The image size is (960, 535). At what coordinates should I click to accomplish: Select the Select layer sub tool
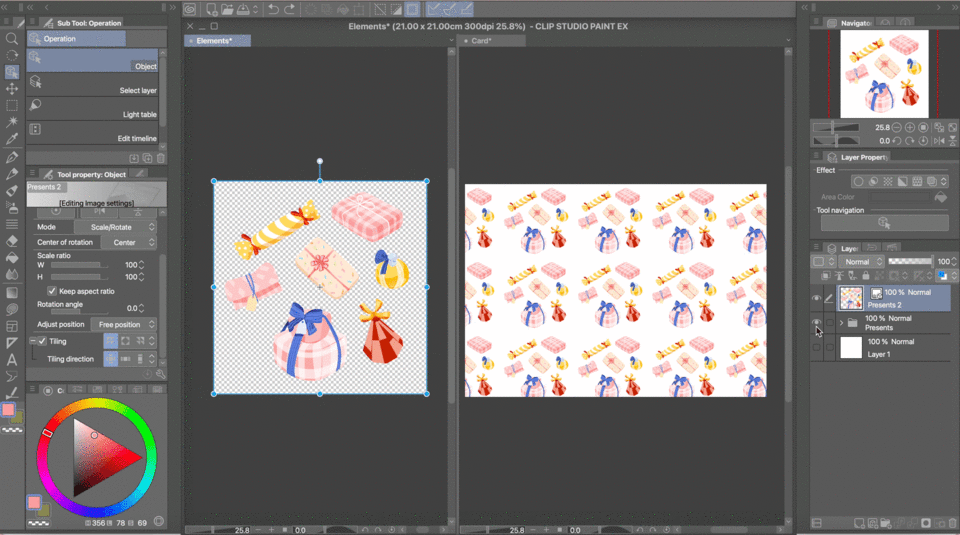pyautogui.click(x=92, y=84)
